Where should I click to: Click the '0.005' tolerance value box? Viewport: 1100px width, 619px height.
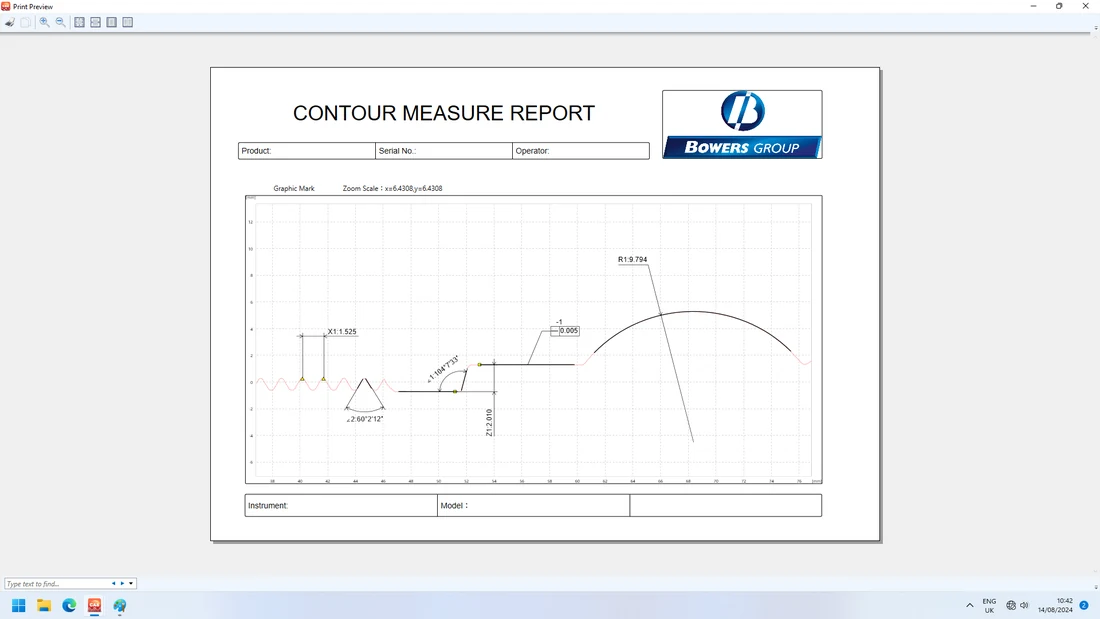click(569, 331)
